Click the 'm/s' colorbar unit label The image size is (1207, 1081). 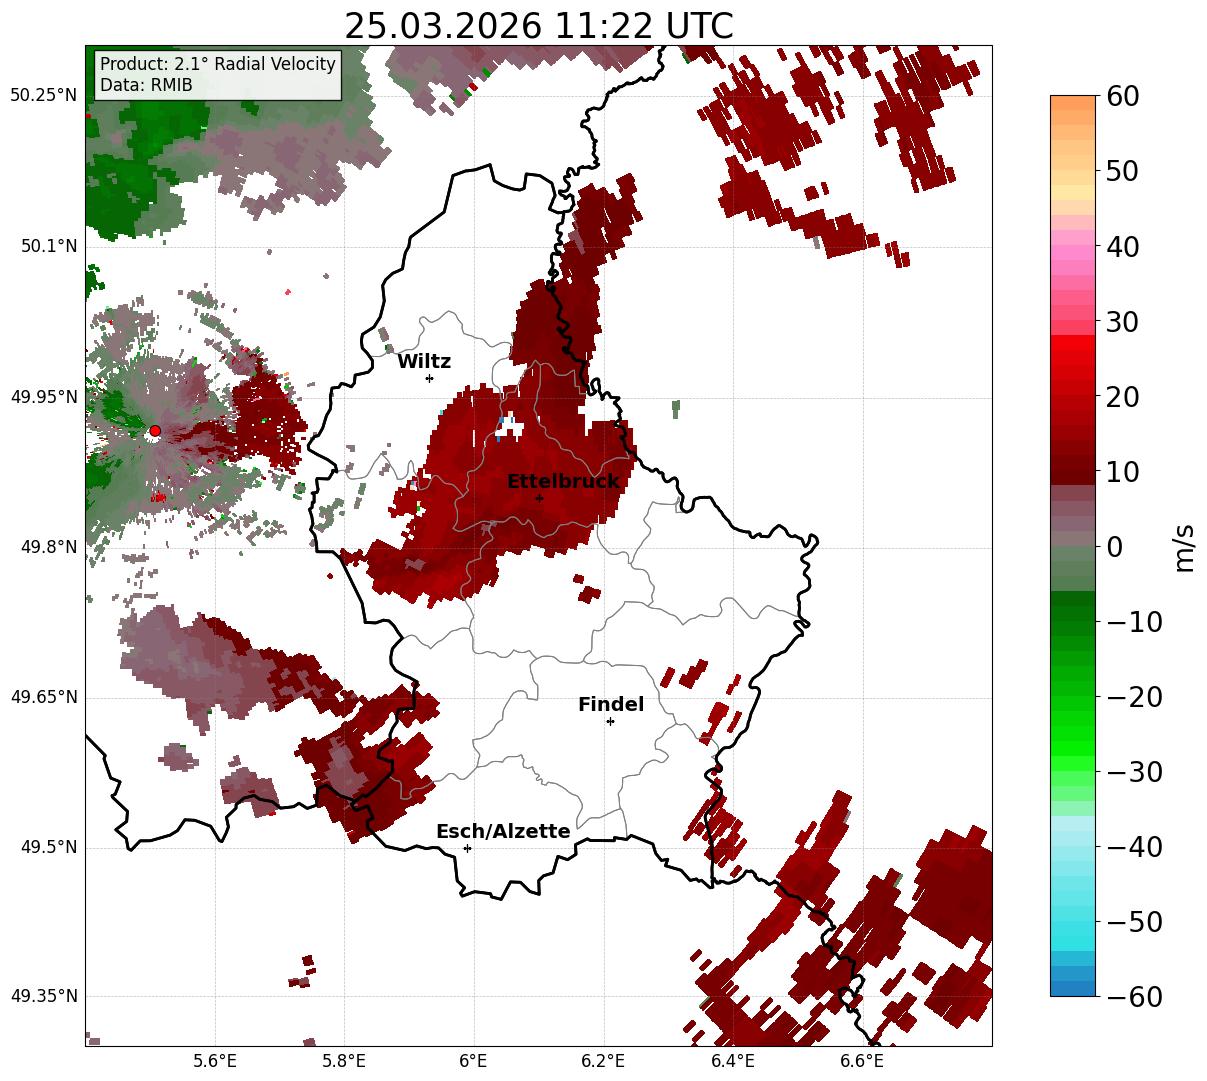point(1185,546)
